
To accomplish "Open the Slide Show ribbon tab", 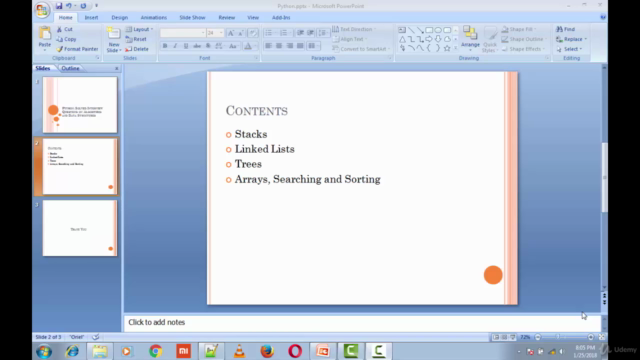I will 192,18.
